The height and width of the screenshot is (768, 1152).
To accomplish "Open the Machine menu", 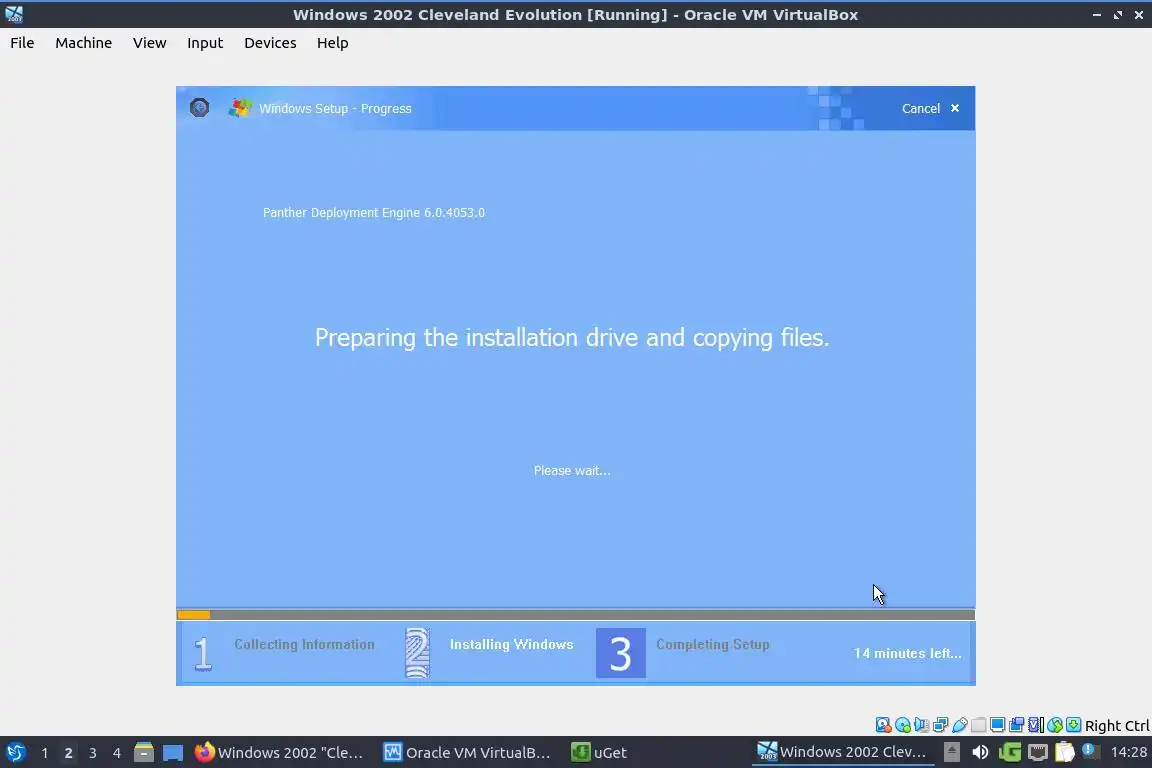I will pyautogui.click(x=84, y=43).
